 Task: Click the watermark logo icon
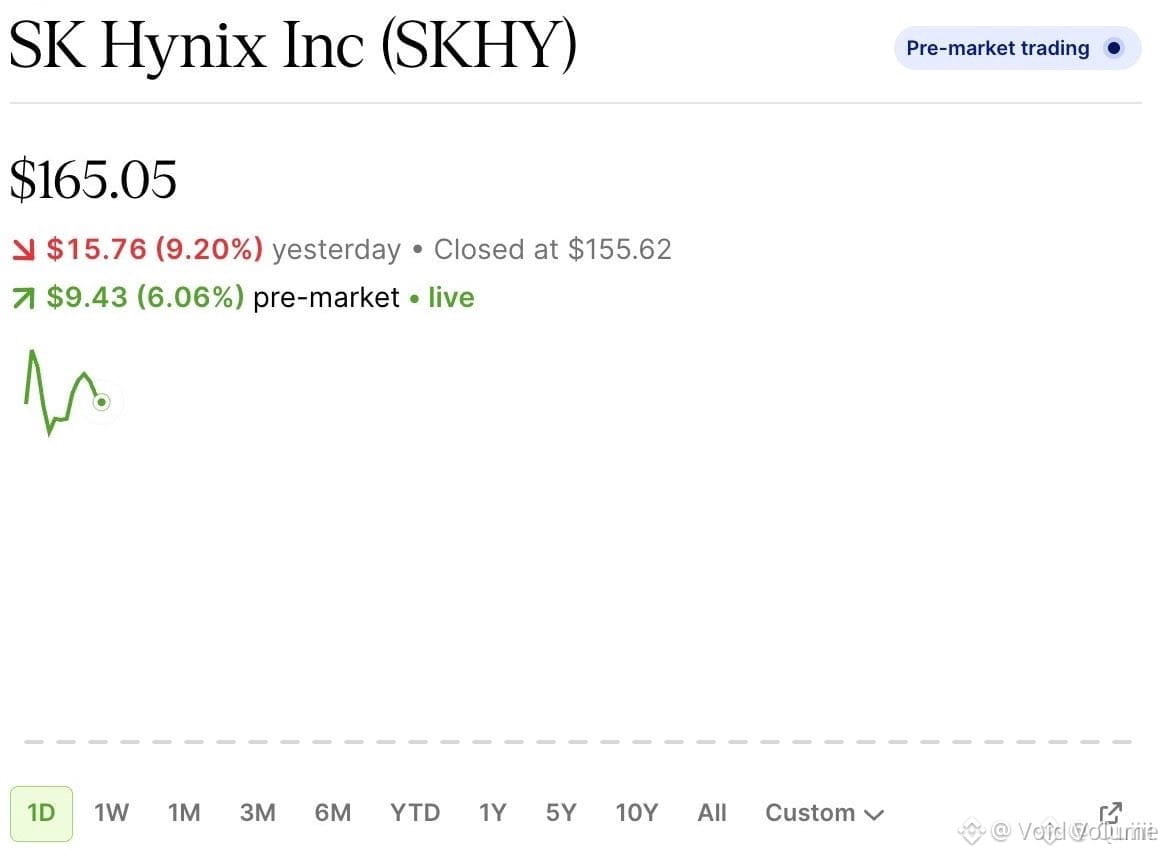tap(971, 831)
